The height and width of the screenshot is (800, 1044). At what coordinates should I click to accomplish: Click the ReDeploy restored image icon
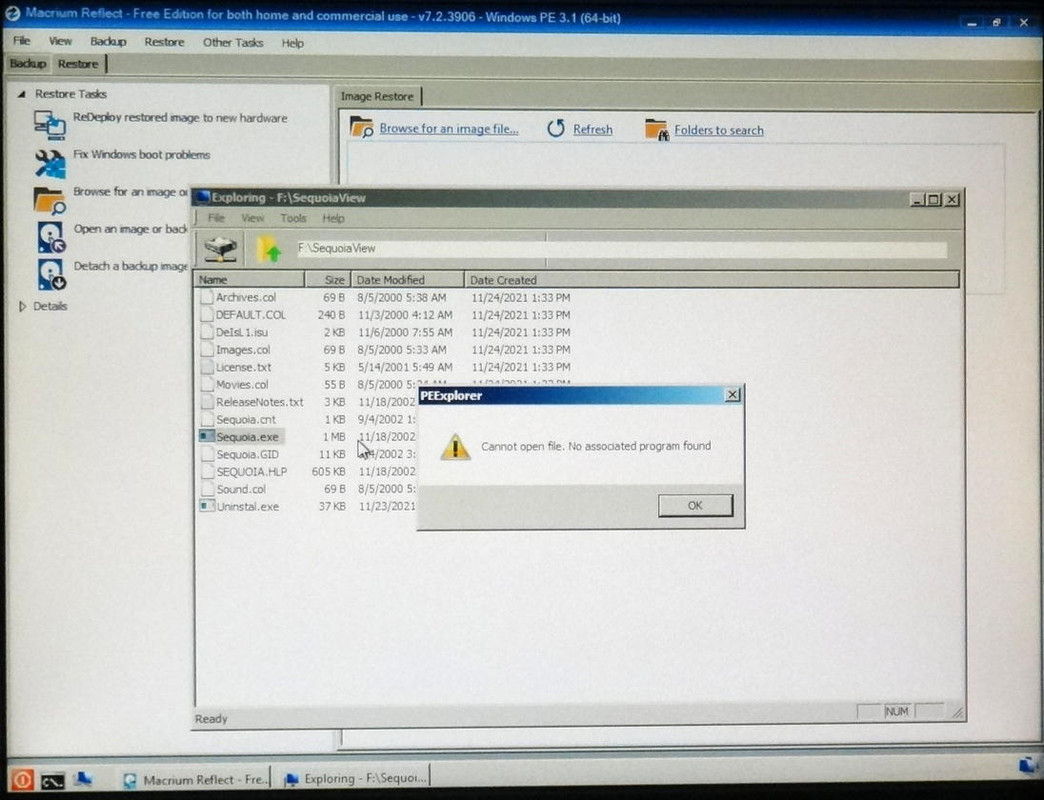(50, 124)
